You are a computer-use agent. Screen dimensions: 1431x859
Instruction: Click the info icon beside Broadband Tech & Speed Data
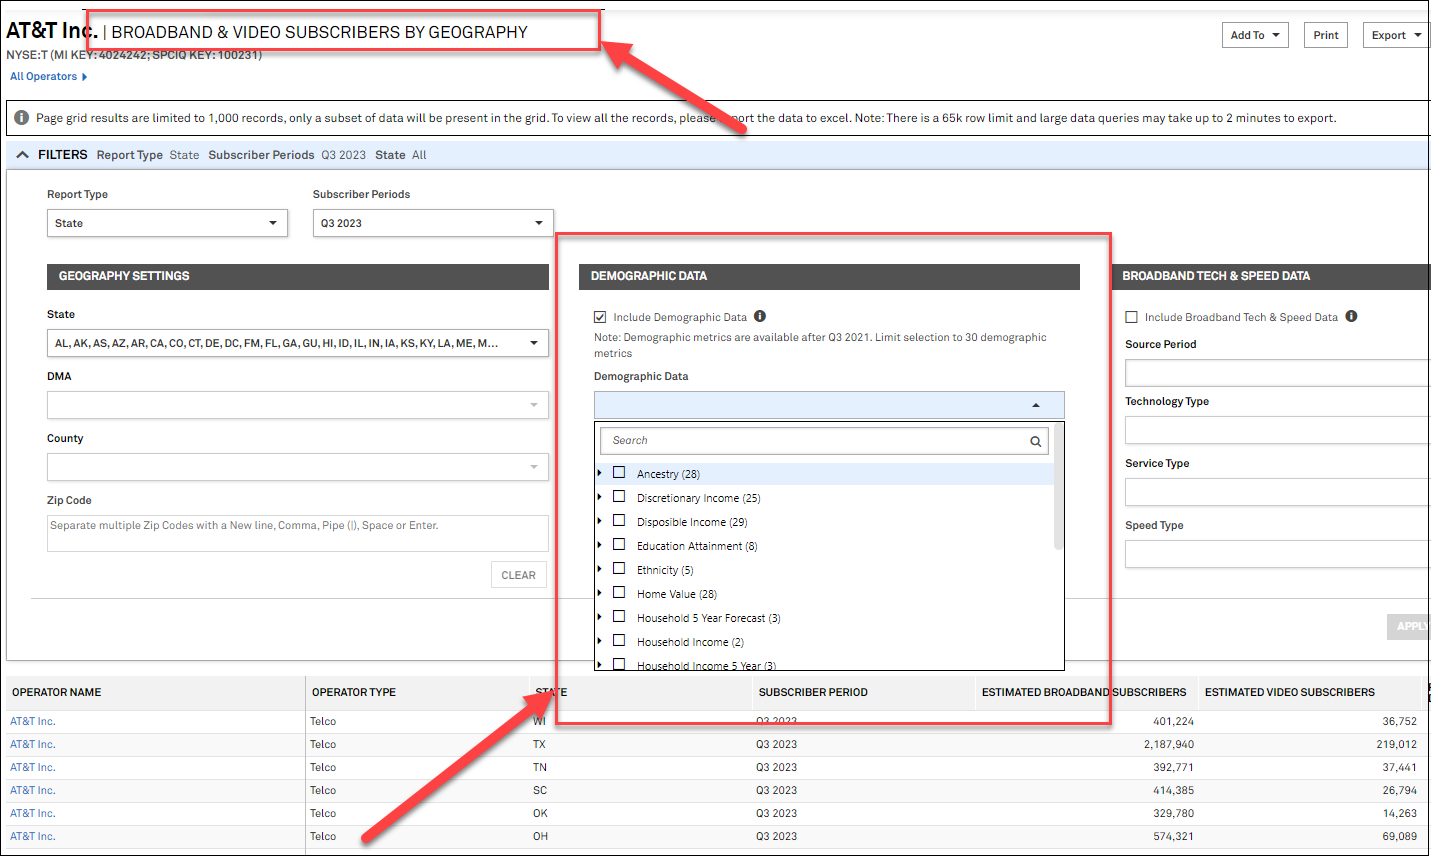[1351, 317]
